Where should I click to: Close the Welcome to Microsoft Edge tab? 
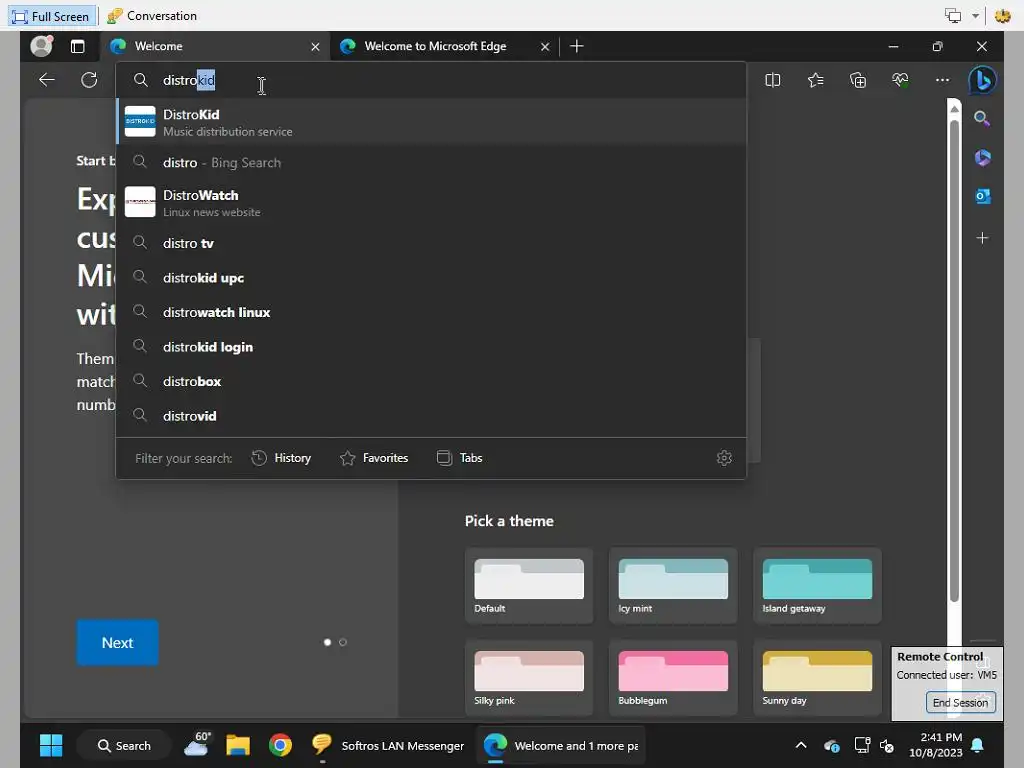(545, 47)
